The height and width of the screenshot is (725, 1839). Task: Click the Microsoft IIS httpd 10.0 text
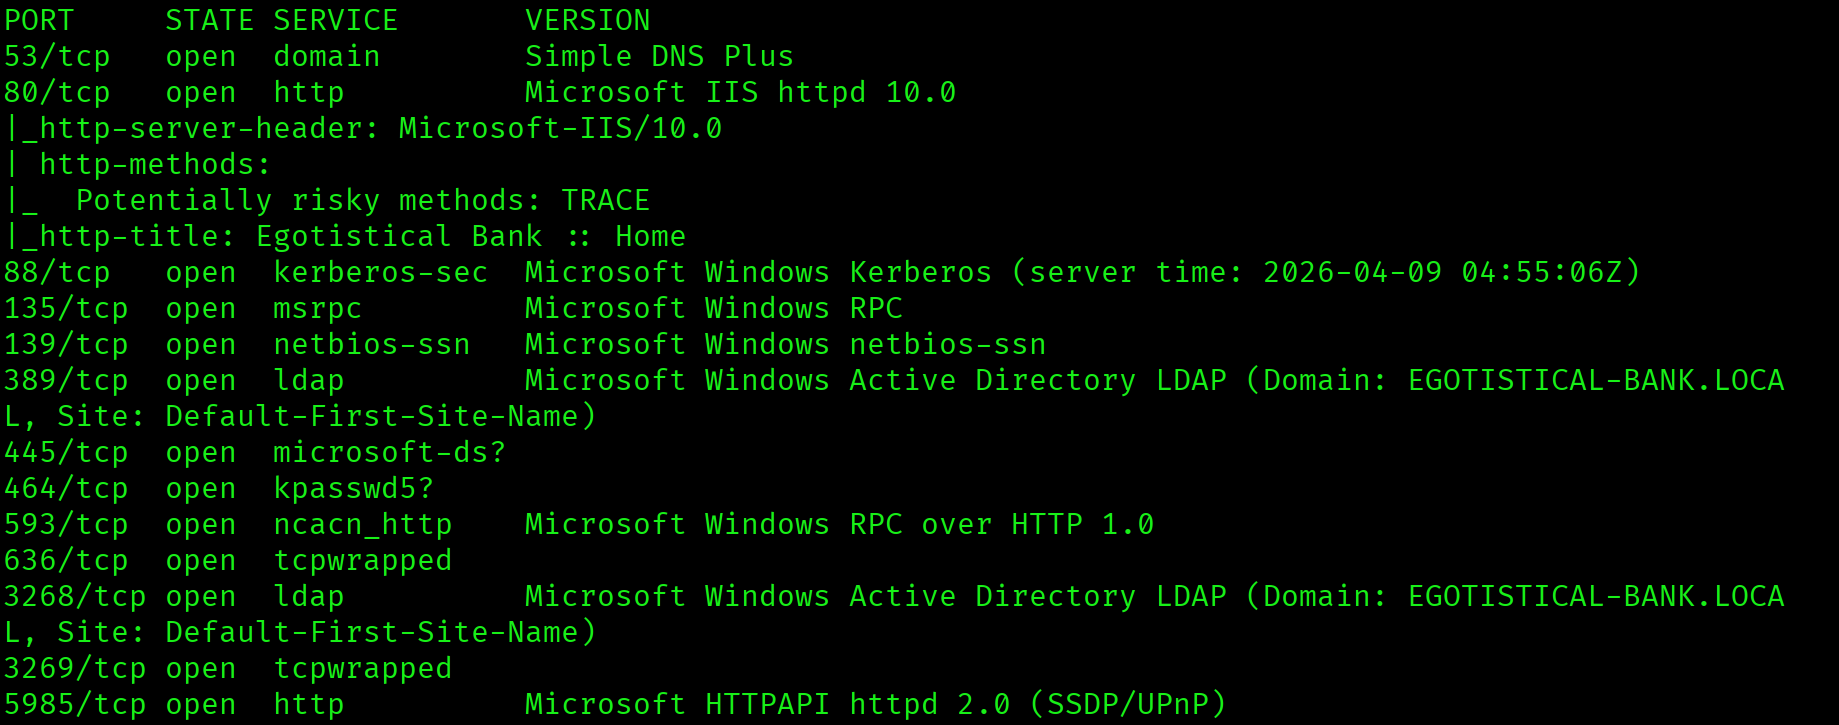click(740, 93)
